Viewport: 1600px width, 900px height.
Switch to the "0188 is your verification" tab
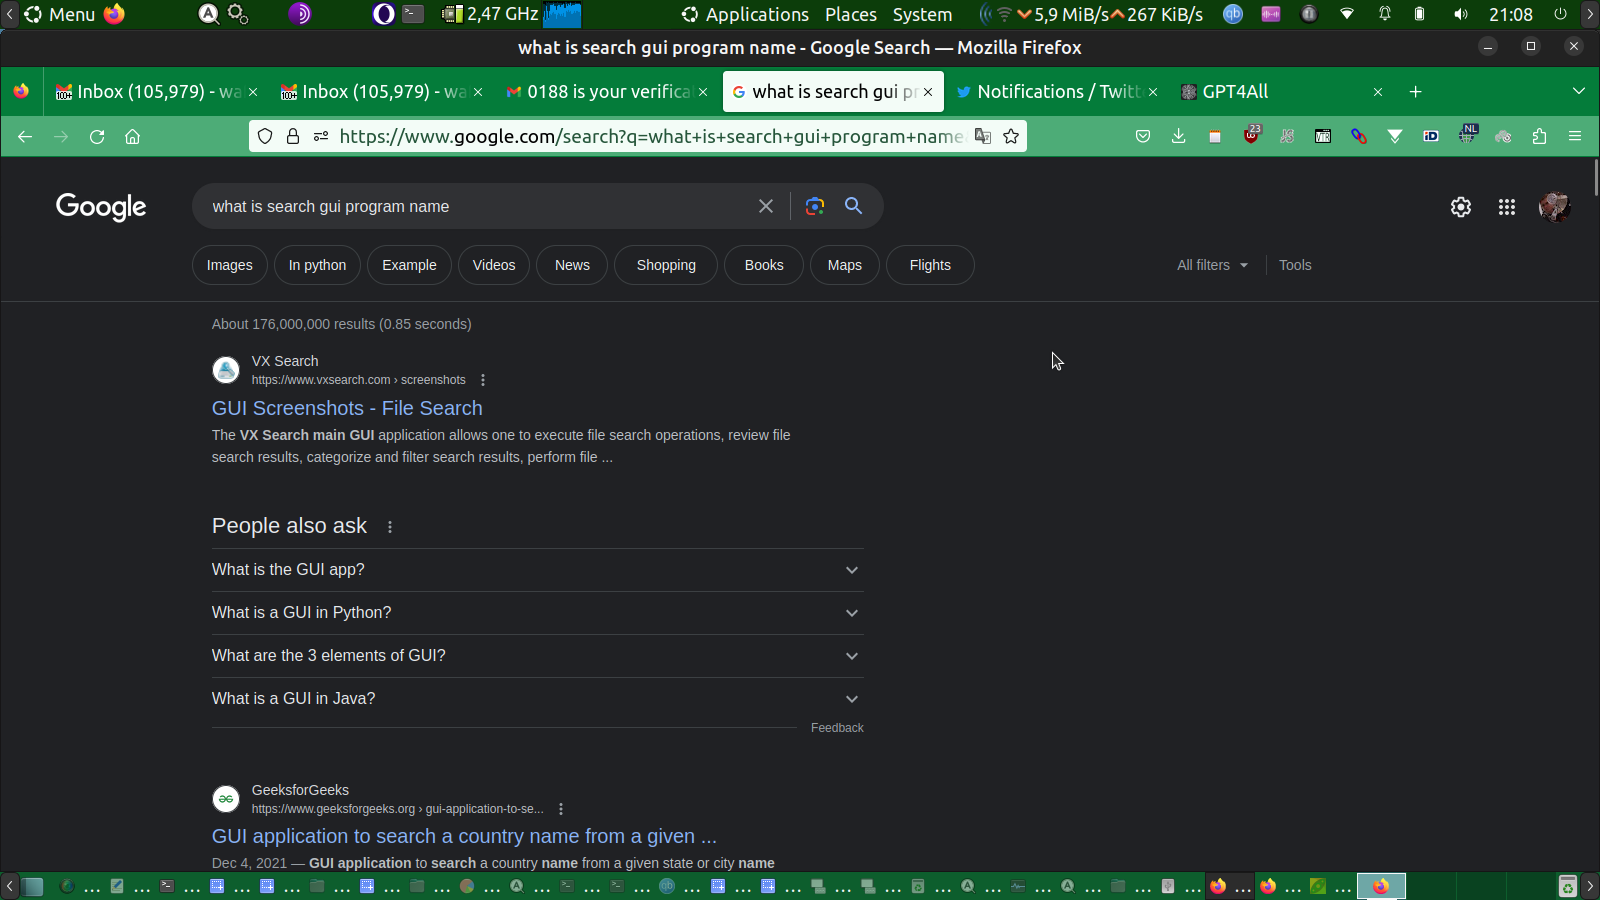(x=607, y=92)
